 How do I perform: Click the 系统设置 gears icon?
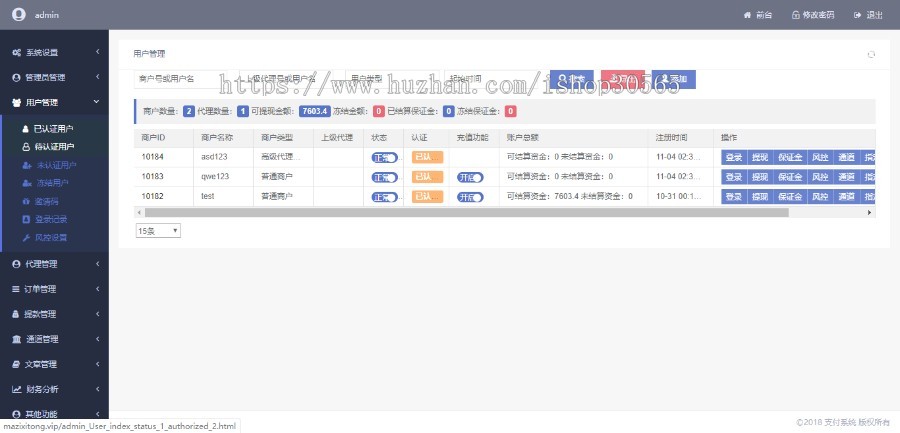(x=17, y=52)
